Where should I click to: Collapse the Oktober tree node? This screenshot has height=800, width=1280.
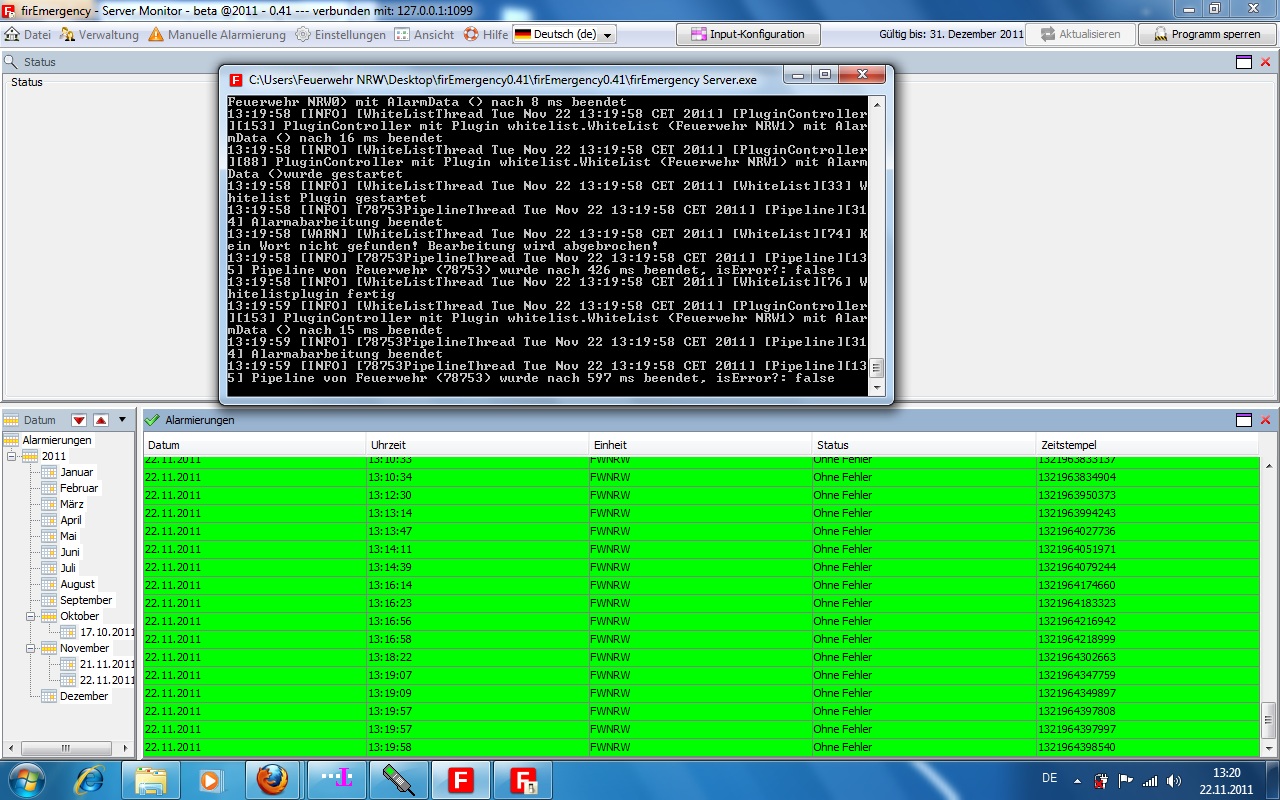(31, 616)
